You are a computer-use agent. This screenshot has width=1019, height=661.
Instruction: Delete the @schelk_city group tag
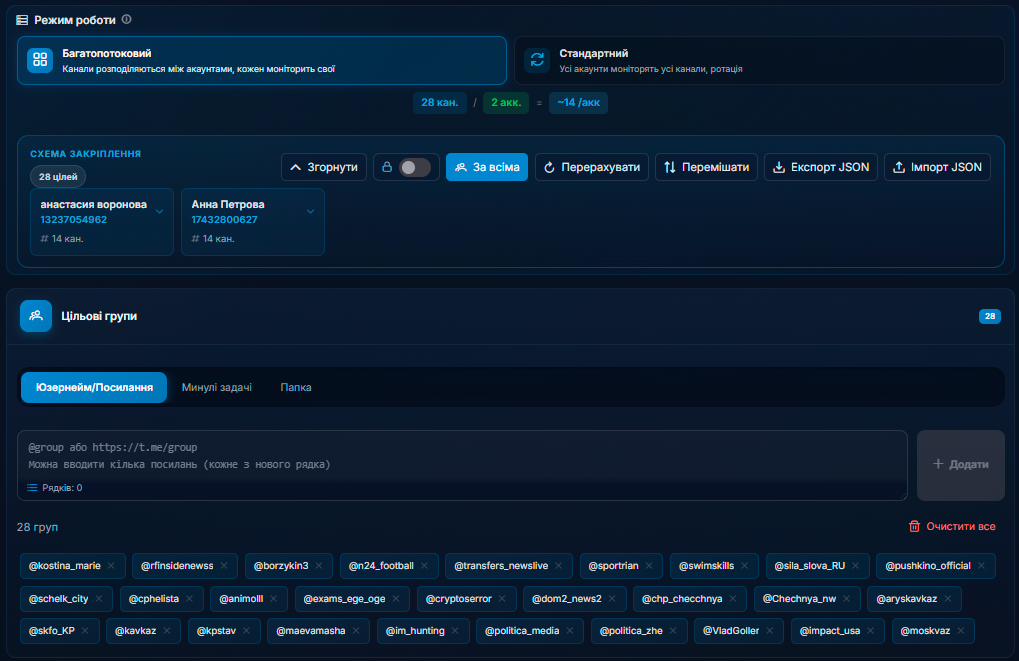pyautogui.click(x=99, y=599)
